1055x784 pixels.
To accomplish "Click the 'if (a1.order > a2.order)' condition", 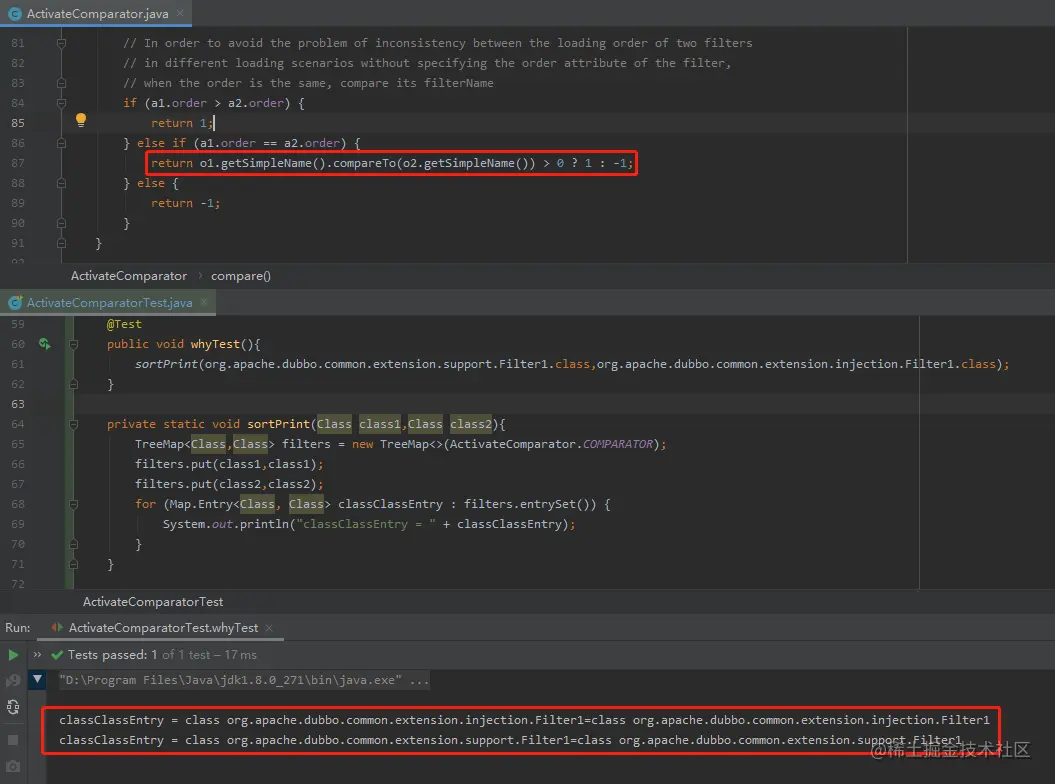I will point(214,103).
